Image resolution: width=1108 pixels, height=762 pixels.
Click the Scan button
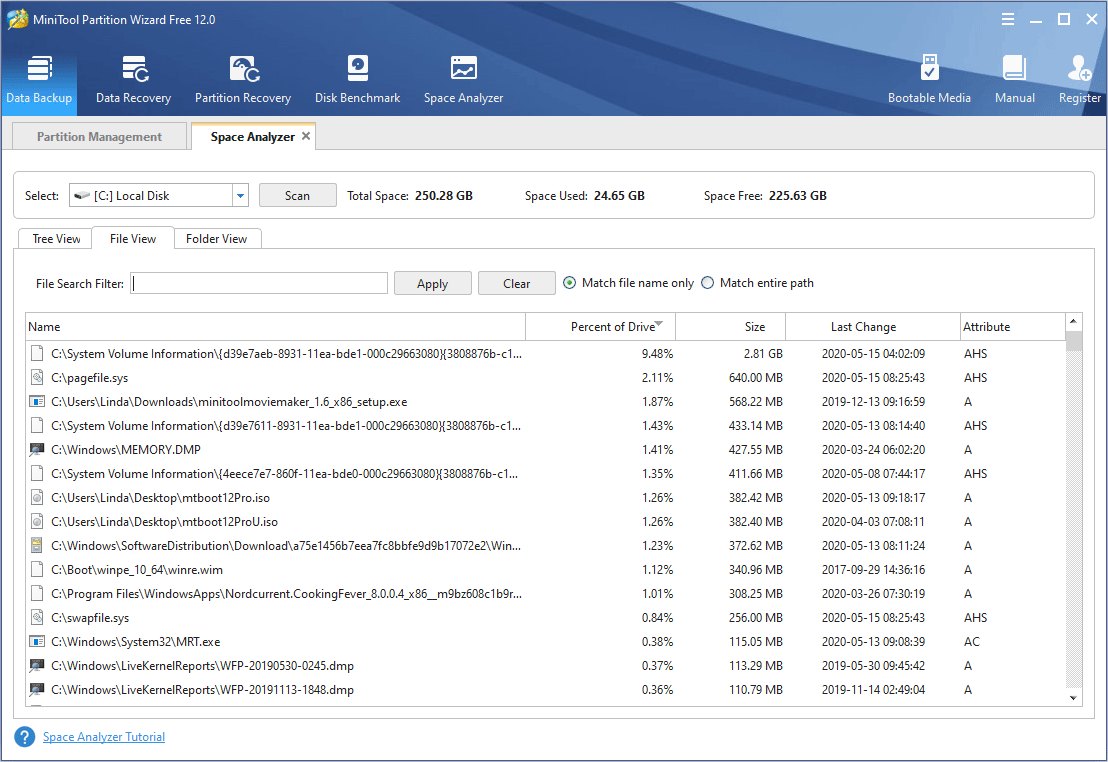click(297, 196)
